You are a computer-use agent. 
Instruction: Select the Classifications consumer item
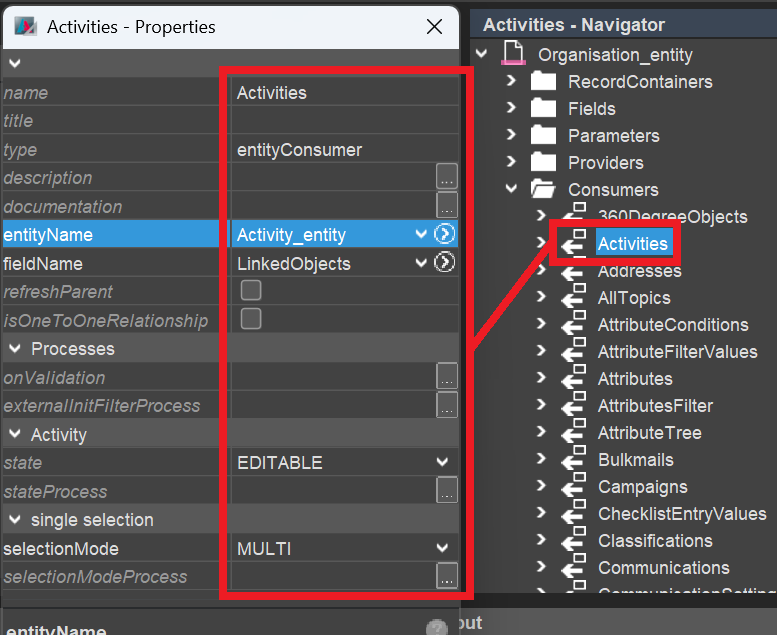tap(655, 541)
